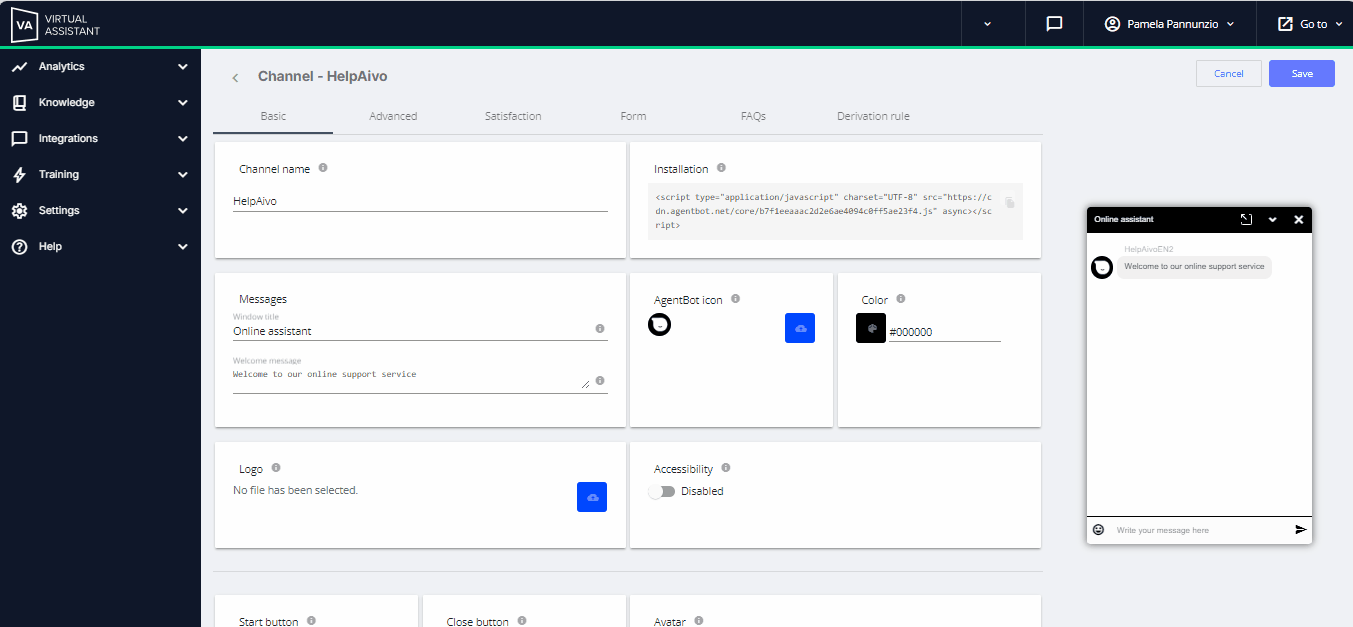Screen dimensions: 1353x627
Task: Click the #000000 color hex field
Action: (944, 332)
